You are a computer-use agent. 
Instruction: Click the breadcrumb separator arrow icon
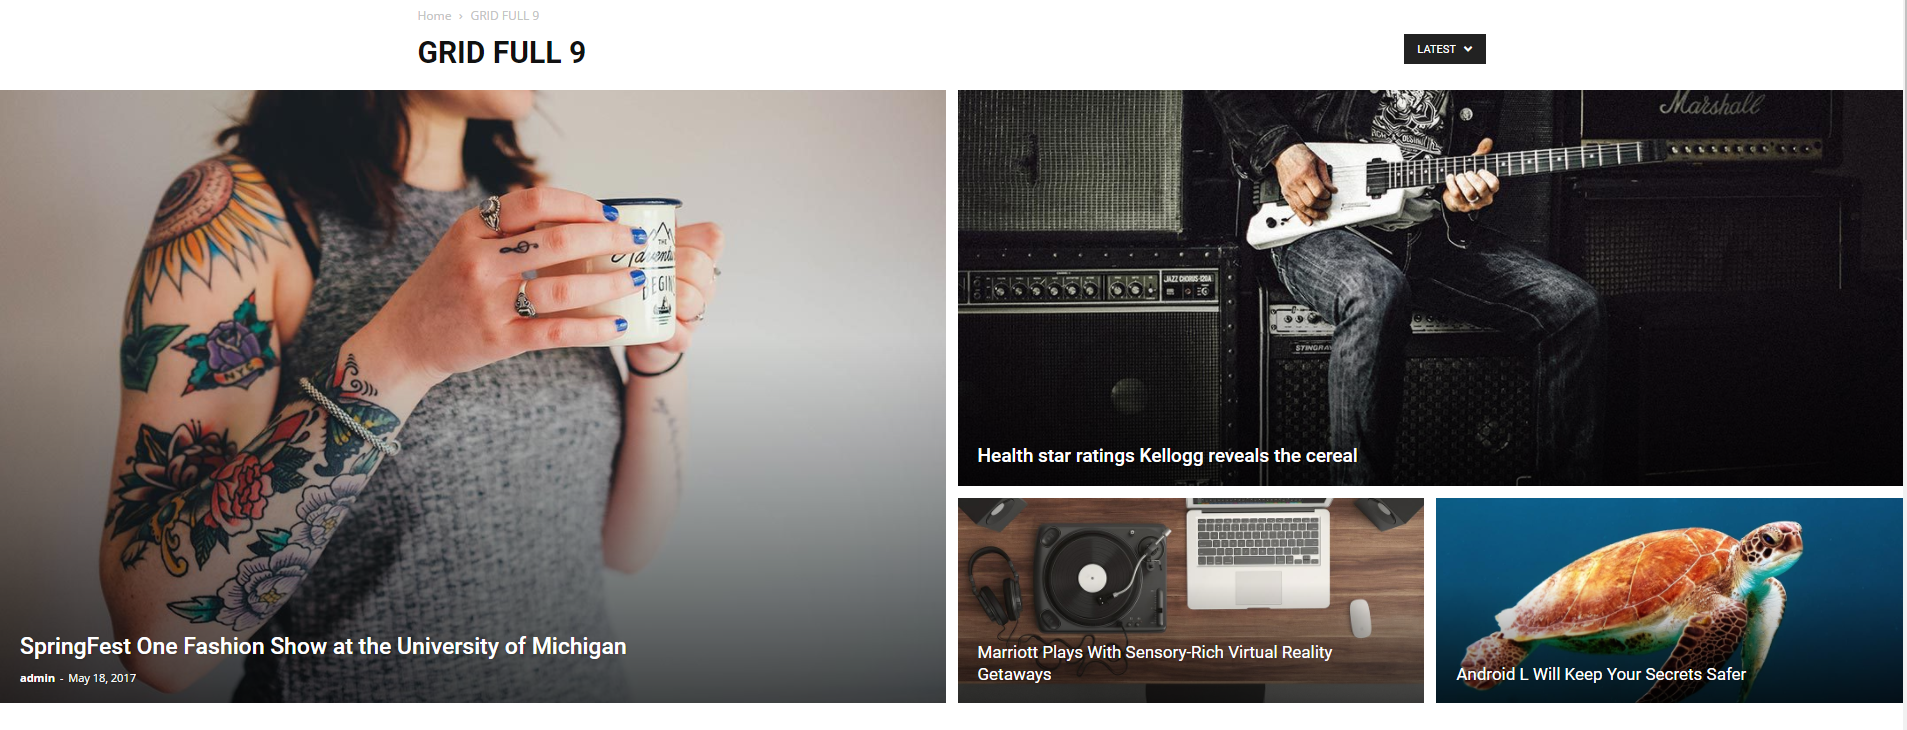point(461,16)
